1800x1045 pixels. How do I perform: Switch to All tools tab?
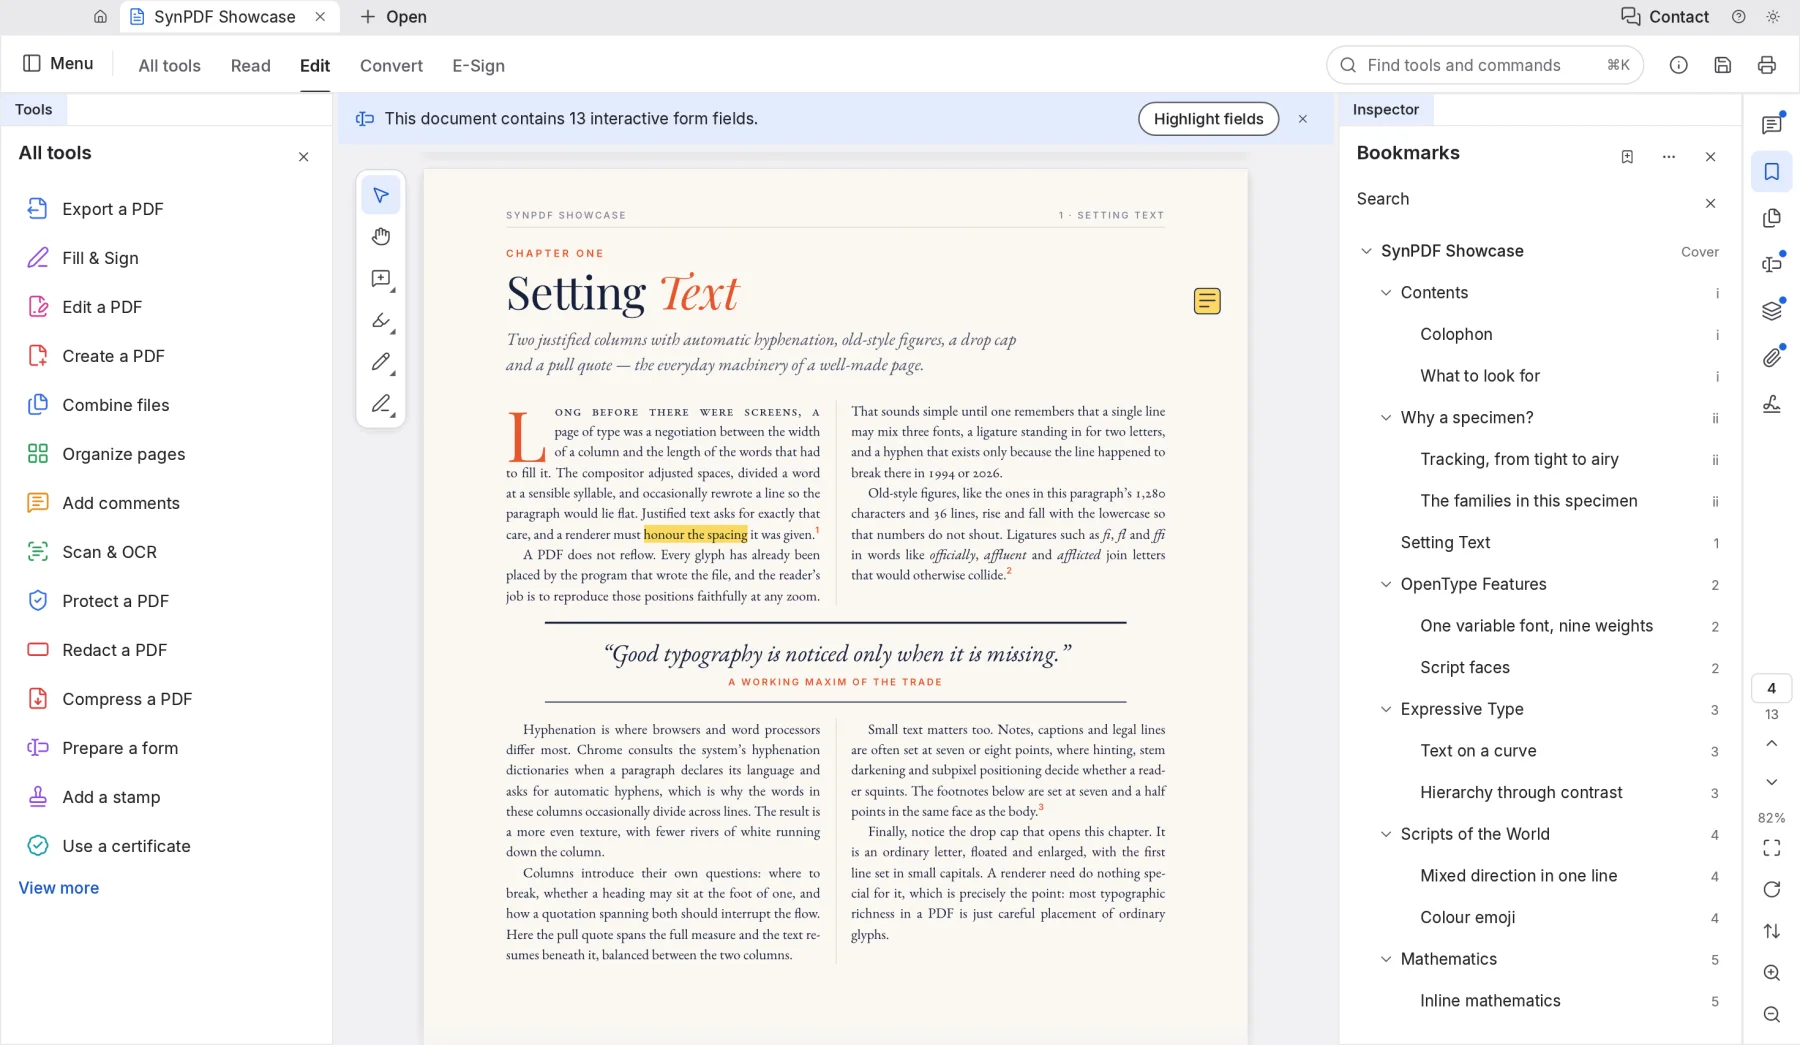pyautogui.click(x=170, y=66)
